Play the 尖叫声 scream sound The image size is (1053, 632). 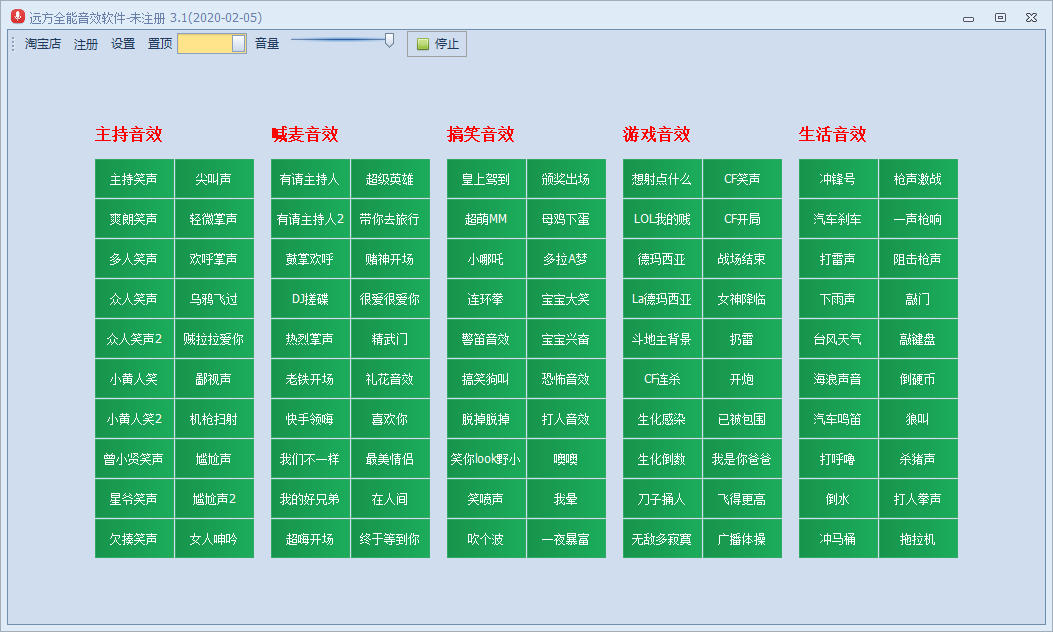pyautogui.click(x=214, y=179)
